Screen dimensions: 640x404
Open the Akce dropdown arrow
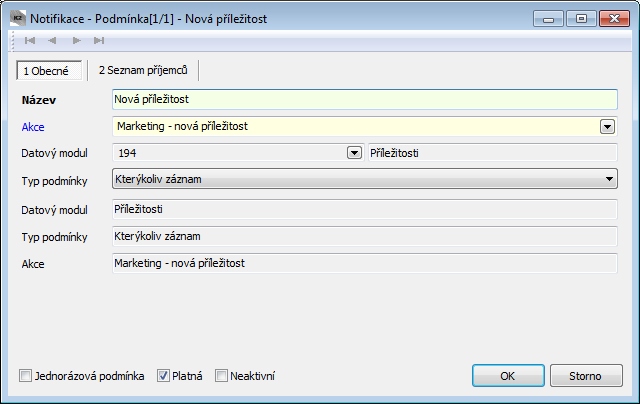coord(607,127)
